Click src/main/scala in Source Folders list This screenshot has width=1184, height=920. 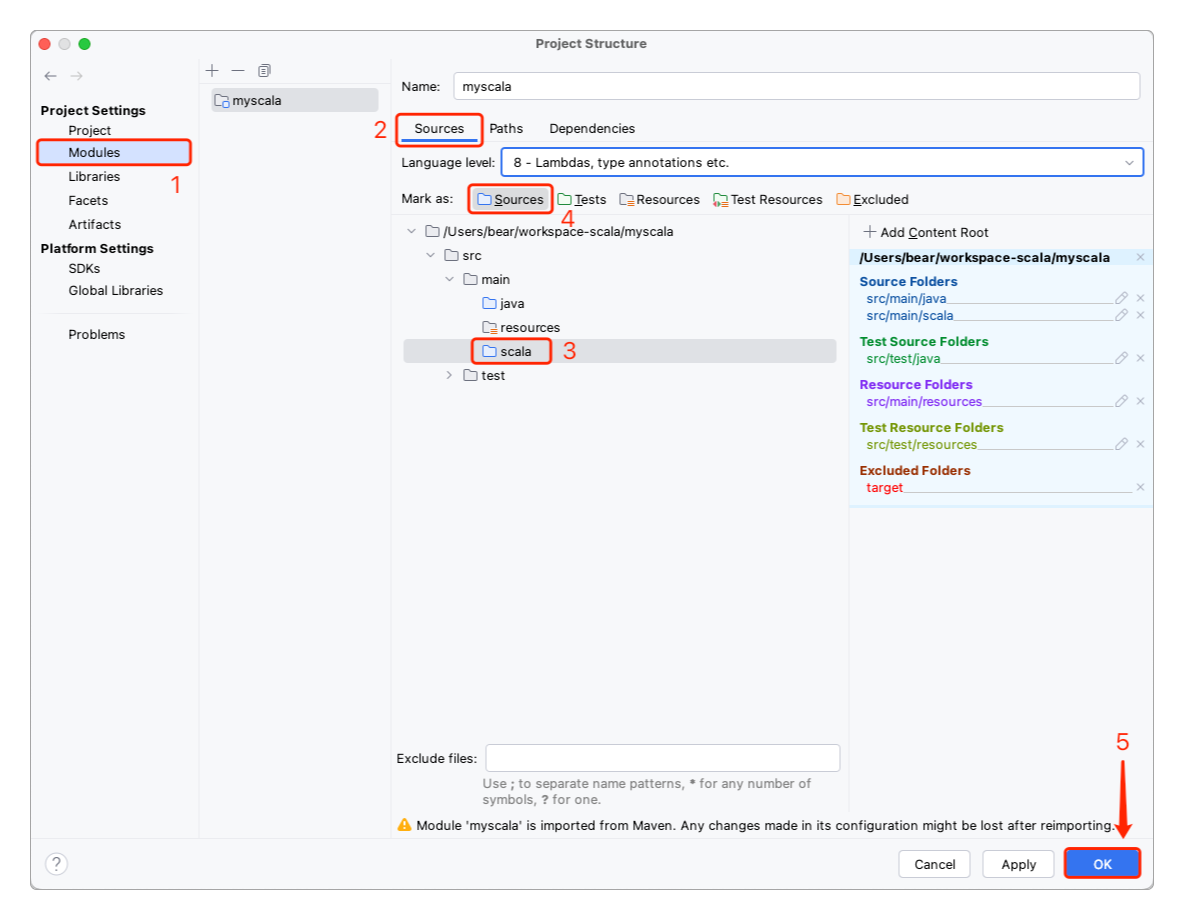pos(909,316)
